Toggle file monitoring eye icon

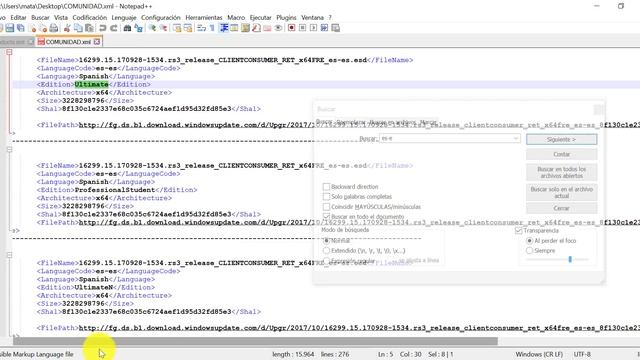278,28
